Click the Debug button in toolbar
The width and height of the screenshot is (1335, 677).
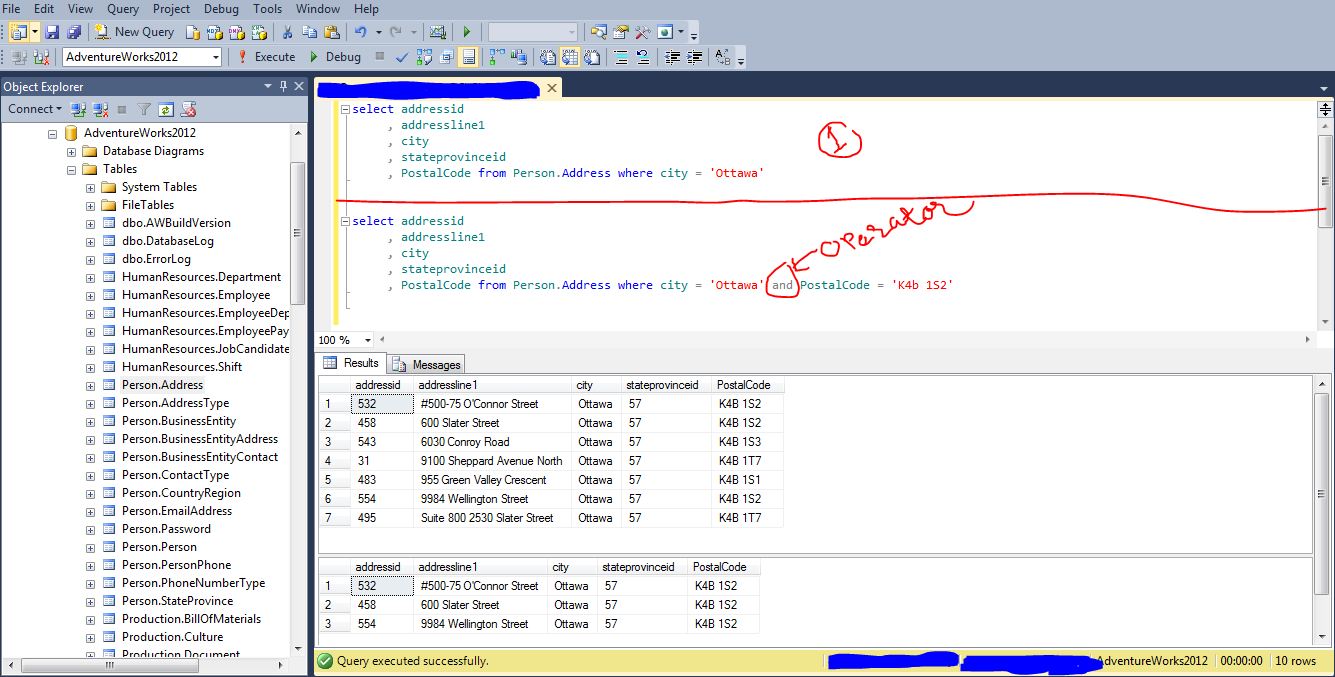pyautogui.click(x=335, y=57)
